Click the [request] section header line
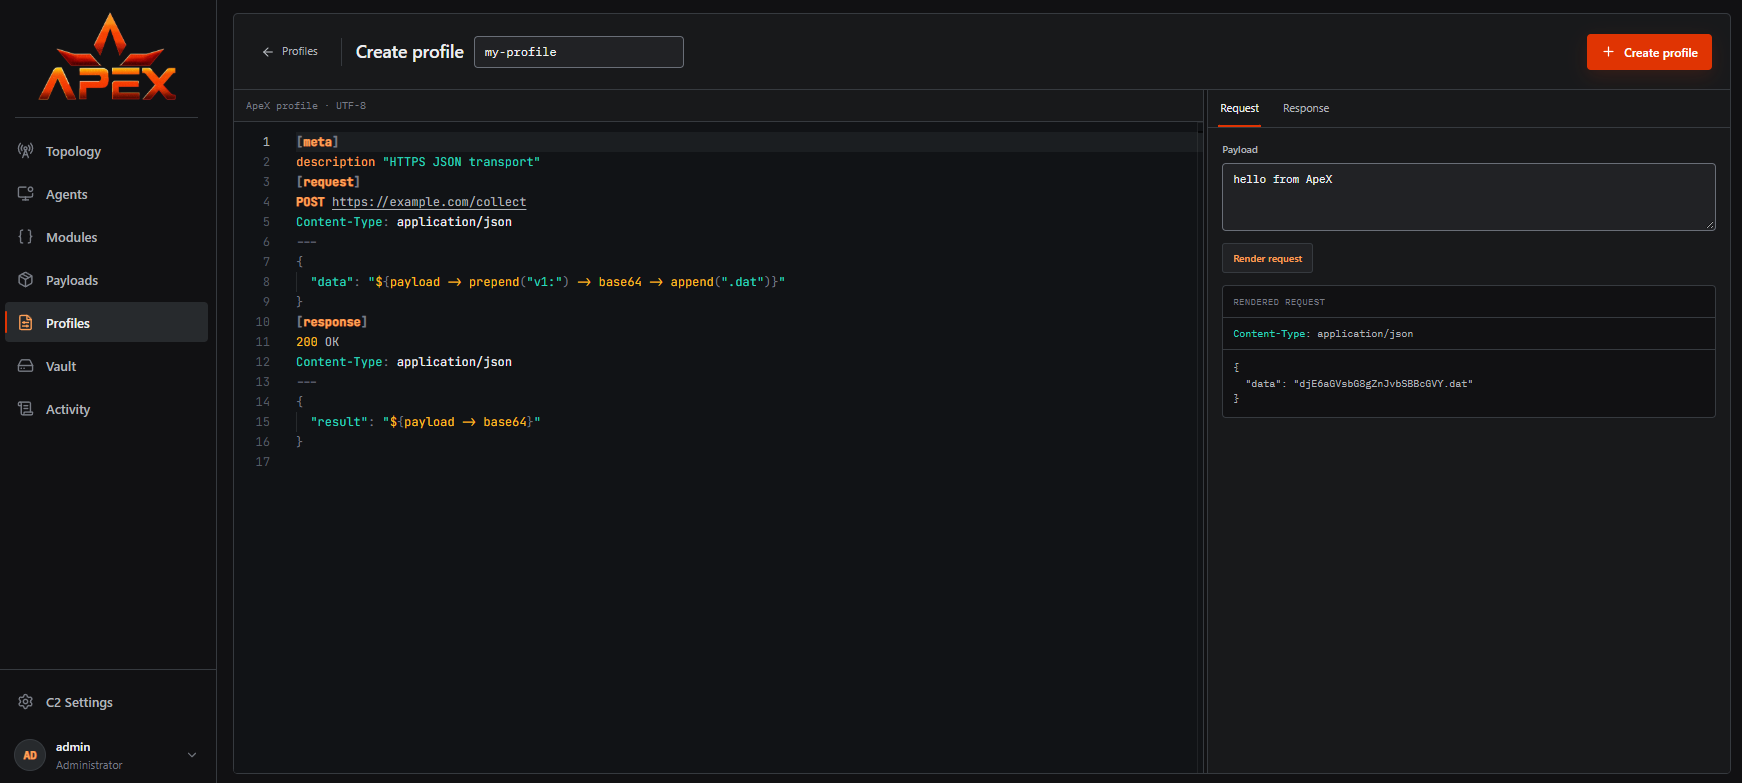 pos(328,182)
